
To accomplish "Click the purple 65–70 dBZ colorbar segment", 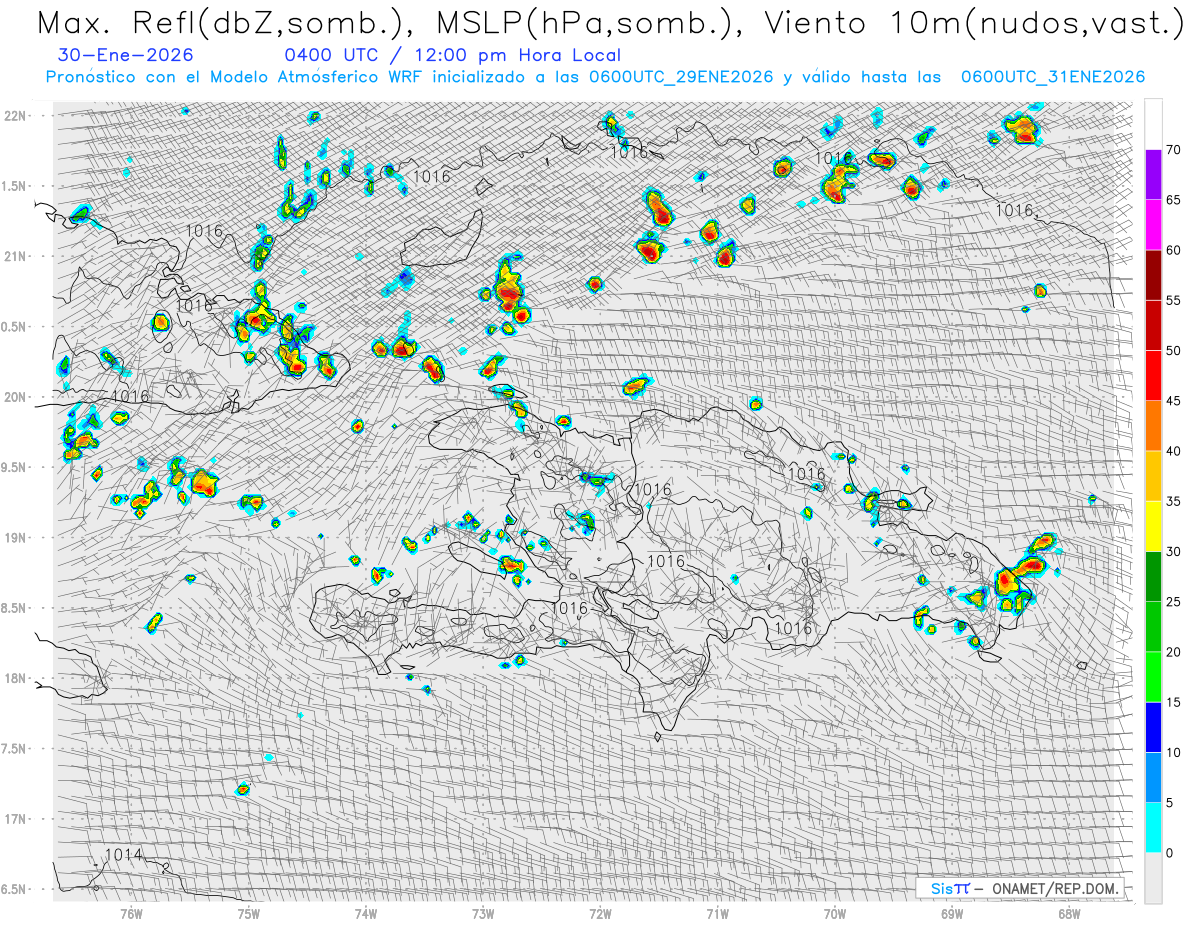I will coord(1153,175).
